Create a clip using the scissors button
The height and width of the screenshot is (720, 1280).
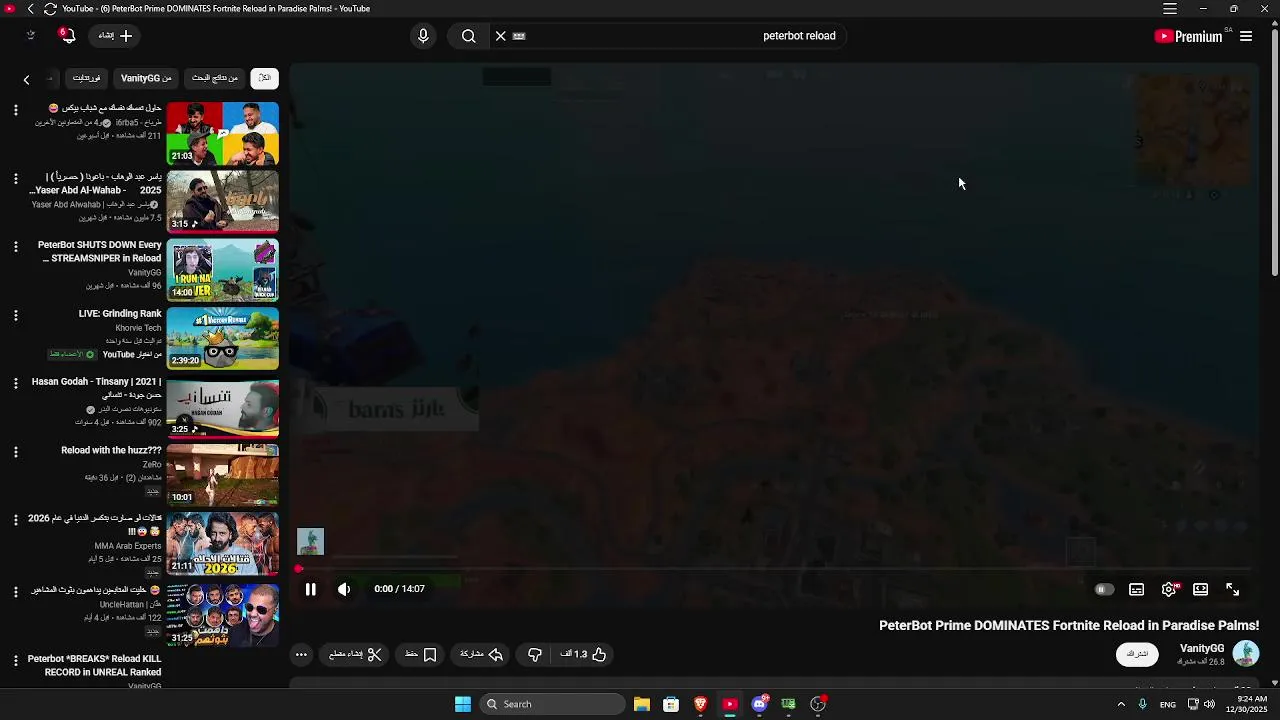coord(356,654)
